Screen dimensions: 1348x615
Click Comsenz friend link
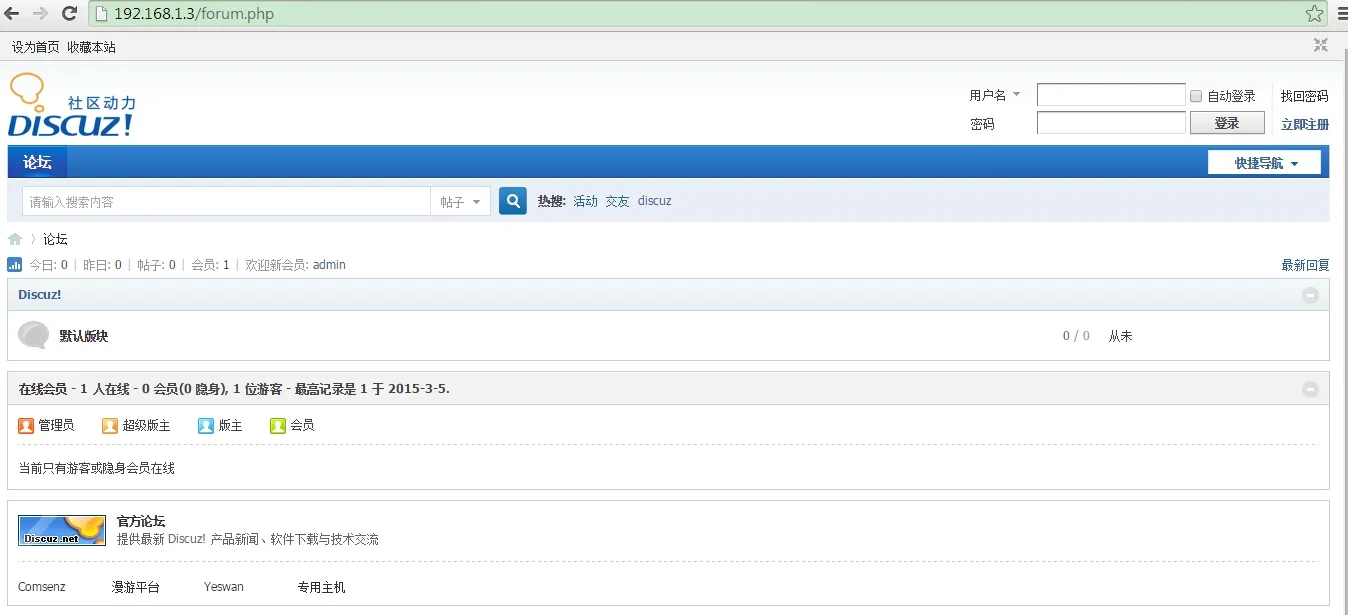point(42,587)
